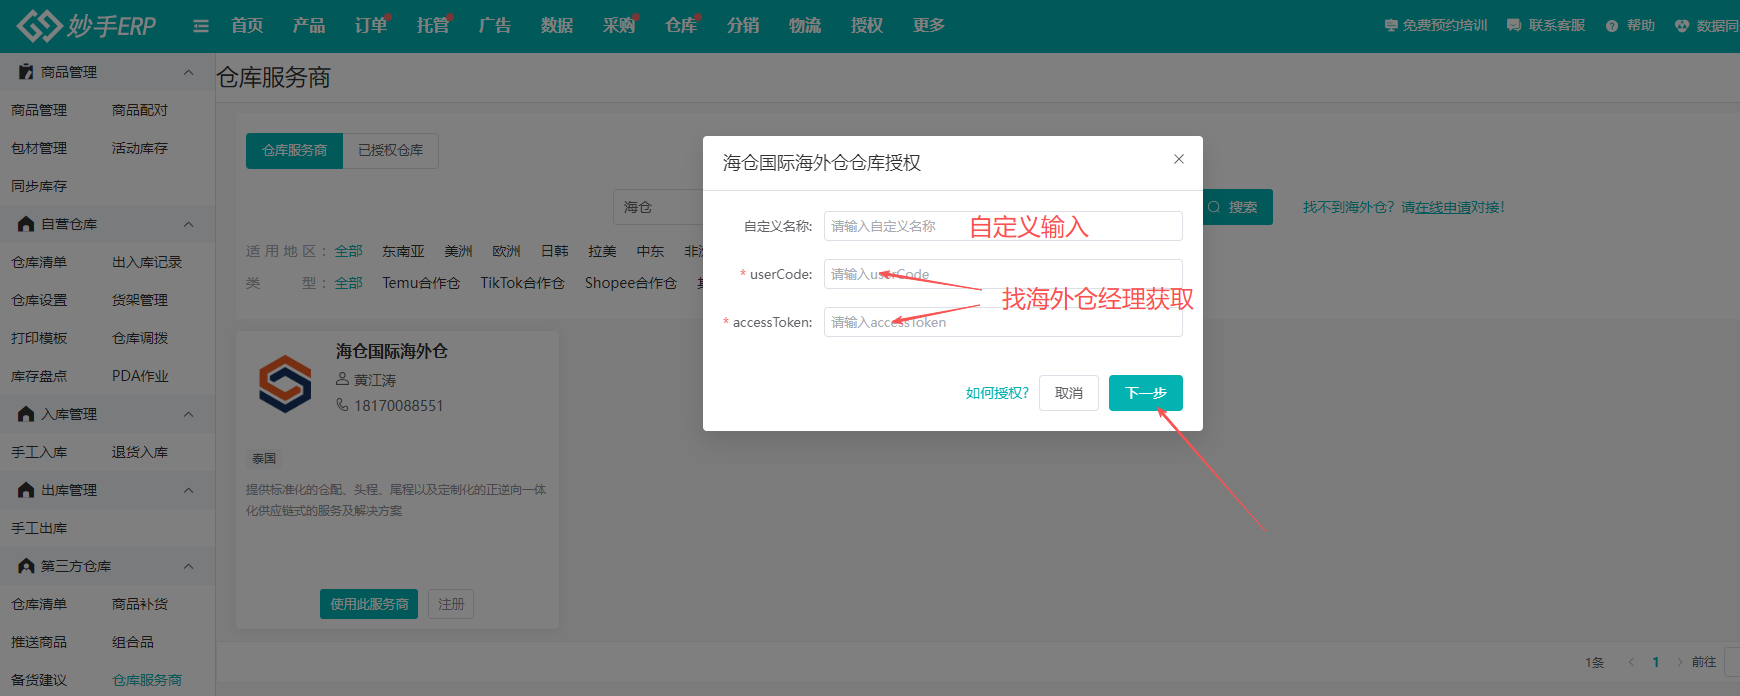Collapse the 第三方仓库 sidebar section

[188, 566]
